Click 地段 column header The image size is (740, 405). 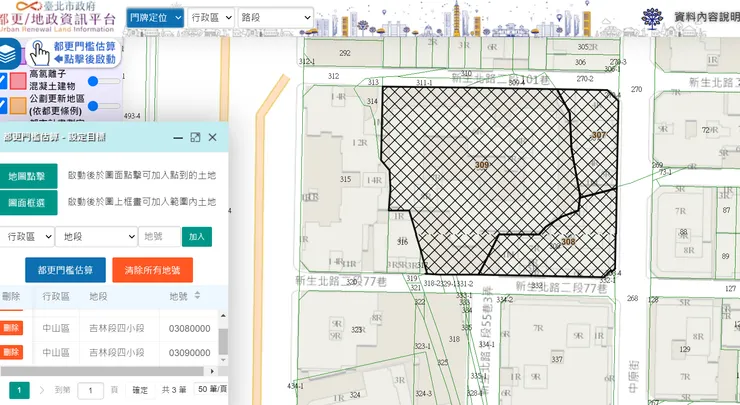click(99, 296)
